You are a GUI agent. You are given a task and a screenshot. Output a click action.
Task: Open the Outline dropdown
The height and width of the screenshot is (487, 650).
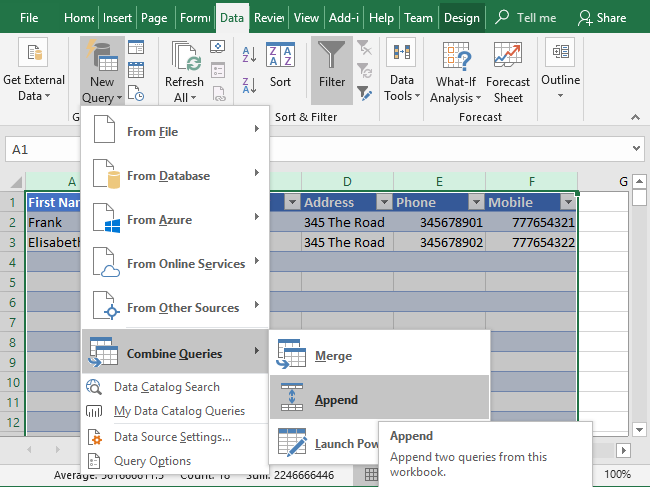click(x=560, y=69)
